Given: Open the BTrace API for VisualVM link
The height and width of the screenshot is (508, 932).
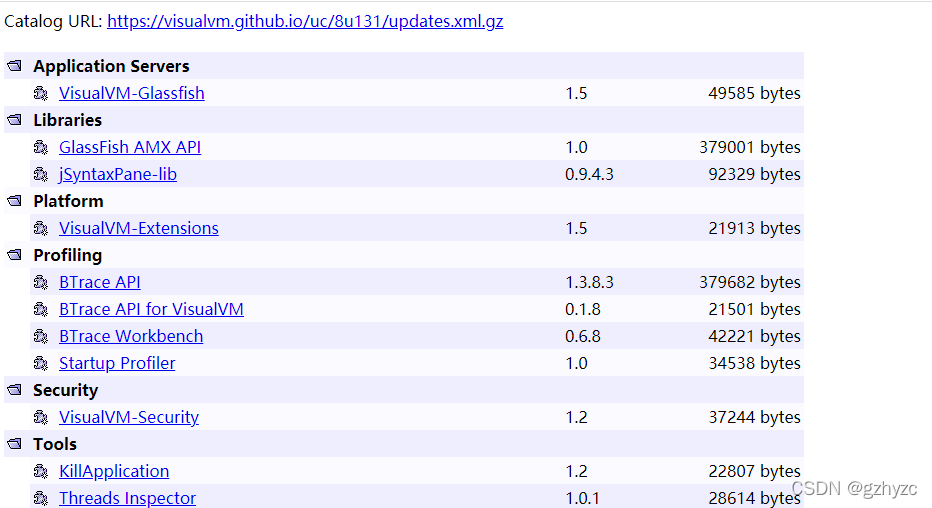Looking at the screenshot, I should (x=151, y=309).
